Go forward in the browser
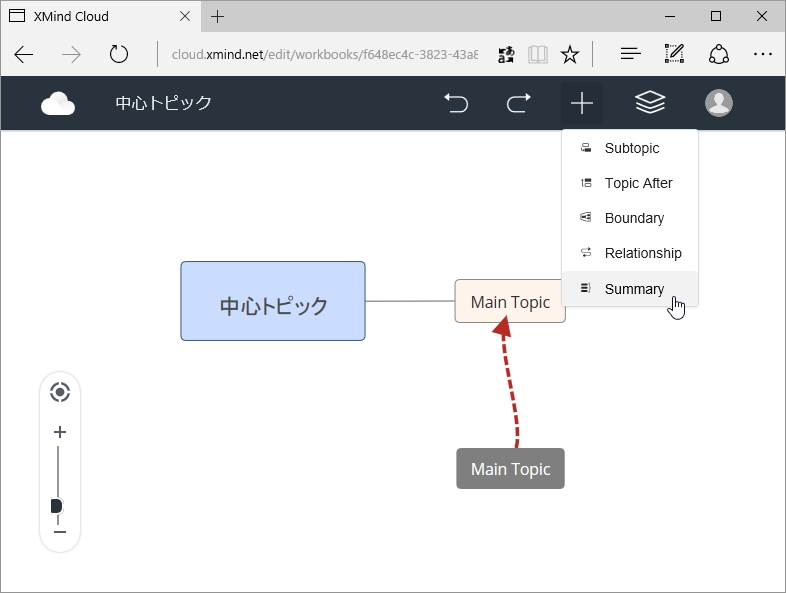786x593 pixels. [71, 54]
